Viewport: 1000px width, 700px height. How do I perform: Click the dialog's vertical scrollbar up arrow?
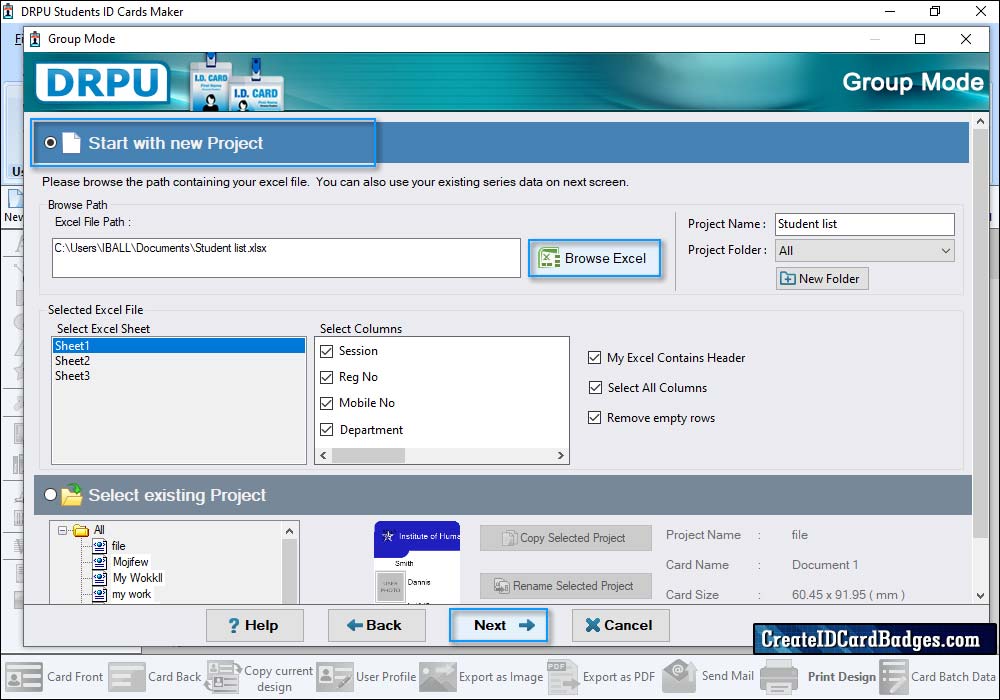[980, 121]
